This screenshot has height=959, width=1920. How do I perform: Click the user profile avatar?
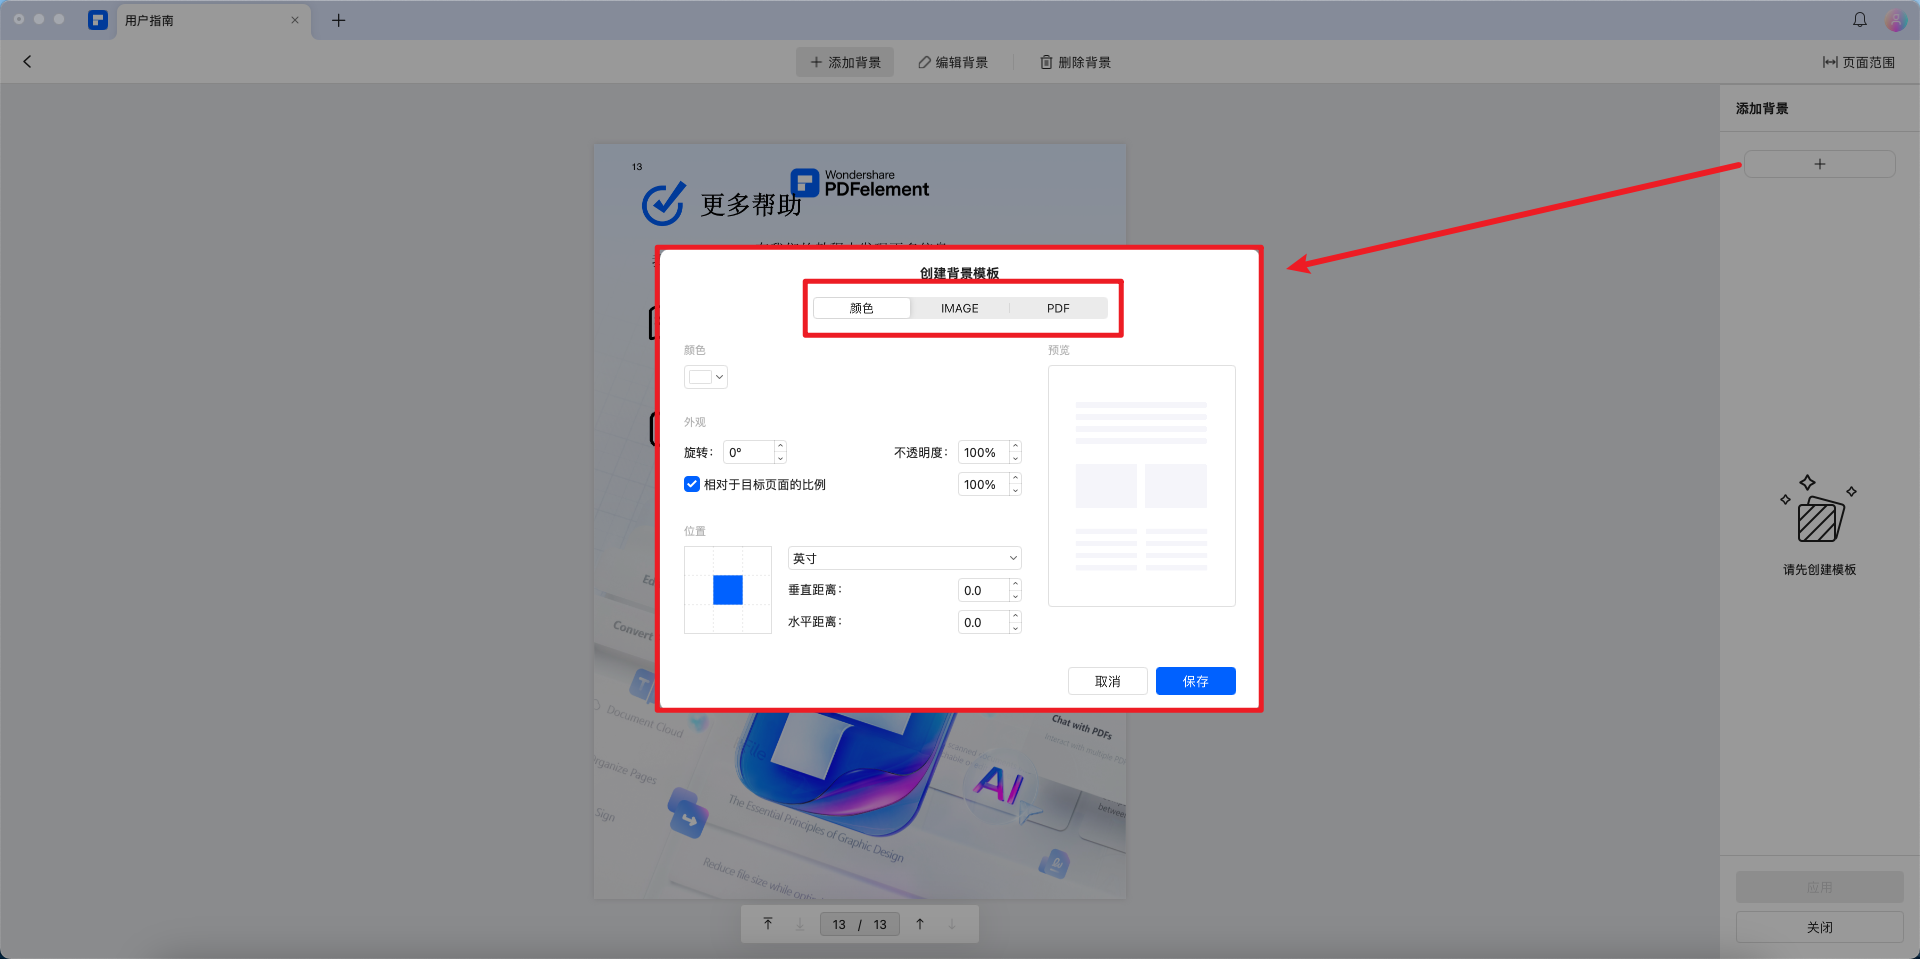(1895, 21)
